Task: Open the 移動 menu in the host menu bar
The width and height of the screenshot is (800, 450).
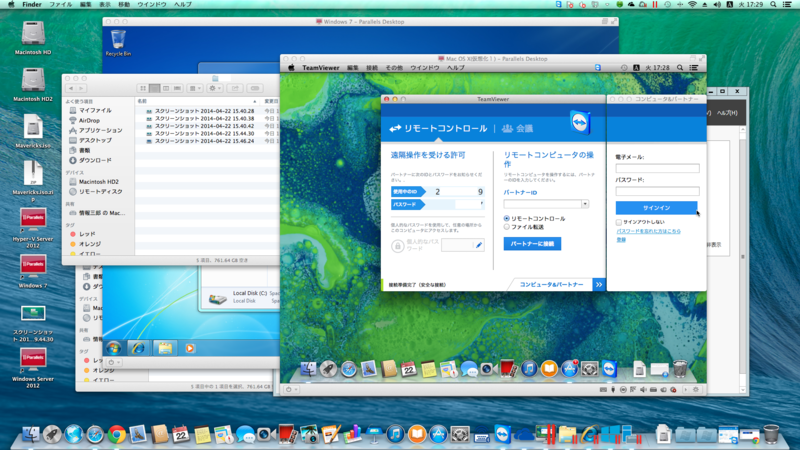Action: pyautogui.click(x=124, y=4)
